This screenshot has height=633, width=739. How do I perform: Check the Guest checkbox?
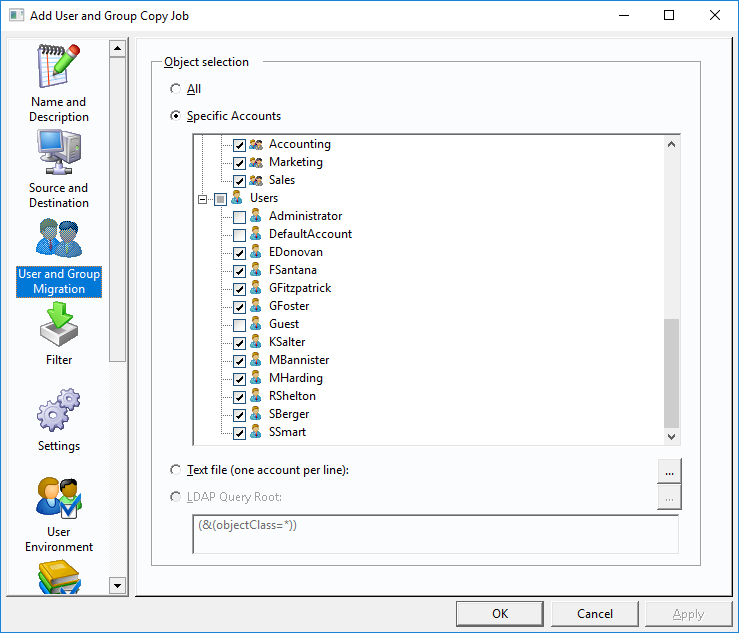tap(239, 325)
